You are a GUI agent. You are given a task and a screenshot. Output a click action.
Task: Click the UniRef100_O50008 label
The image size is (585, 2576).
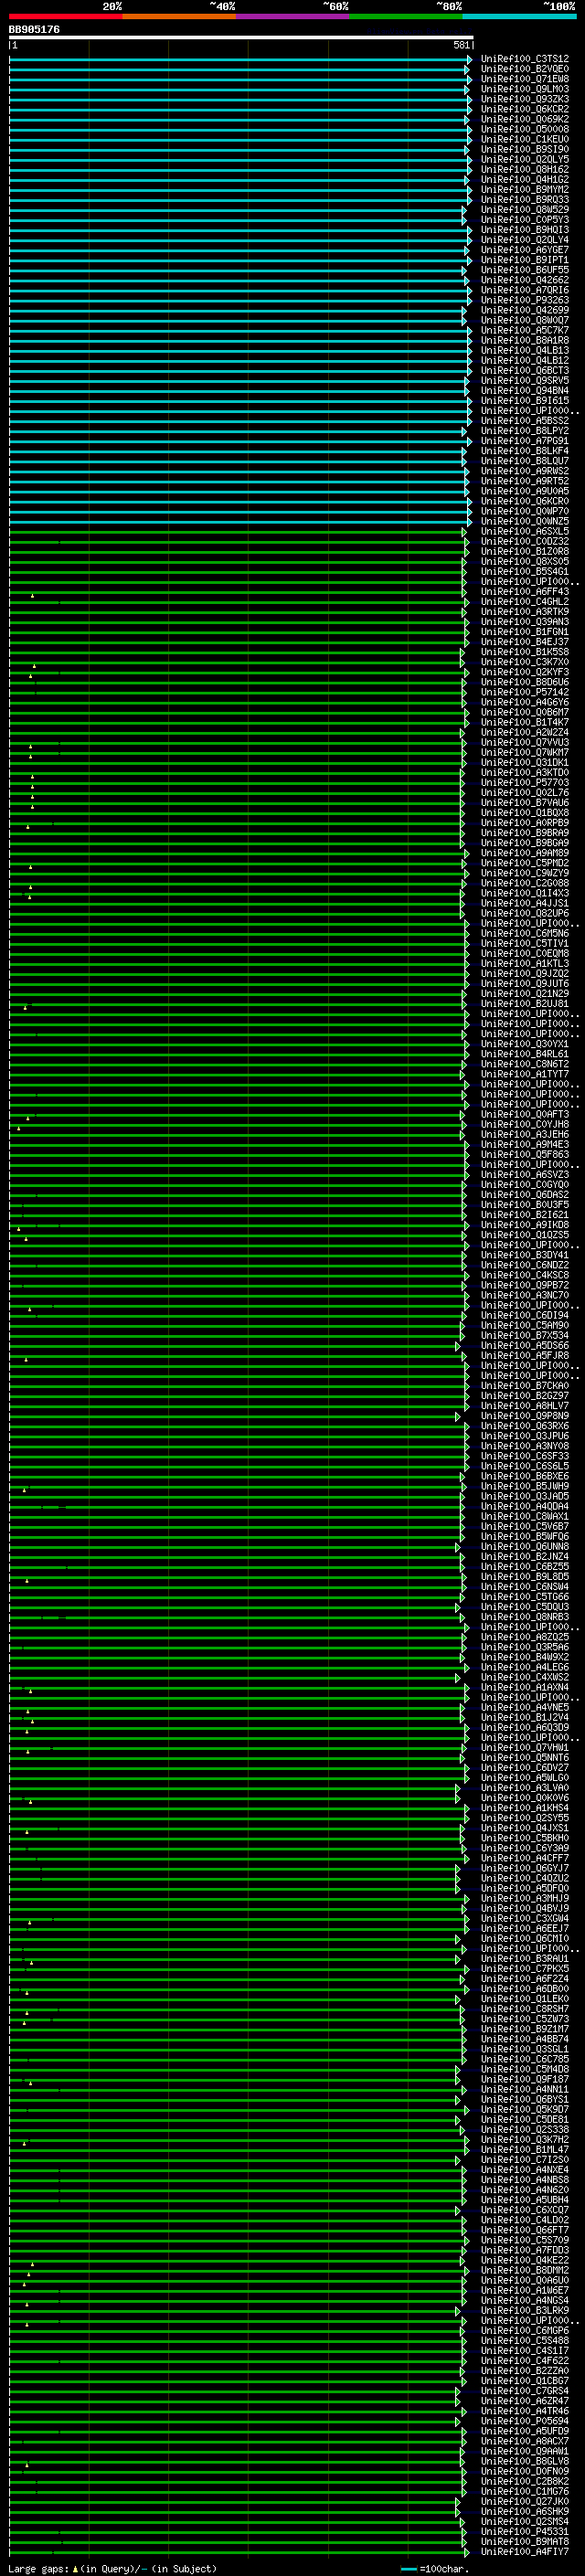click(x=525, y=129)
